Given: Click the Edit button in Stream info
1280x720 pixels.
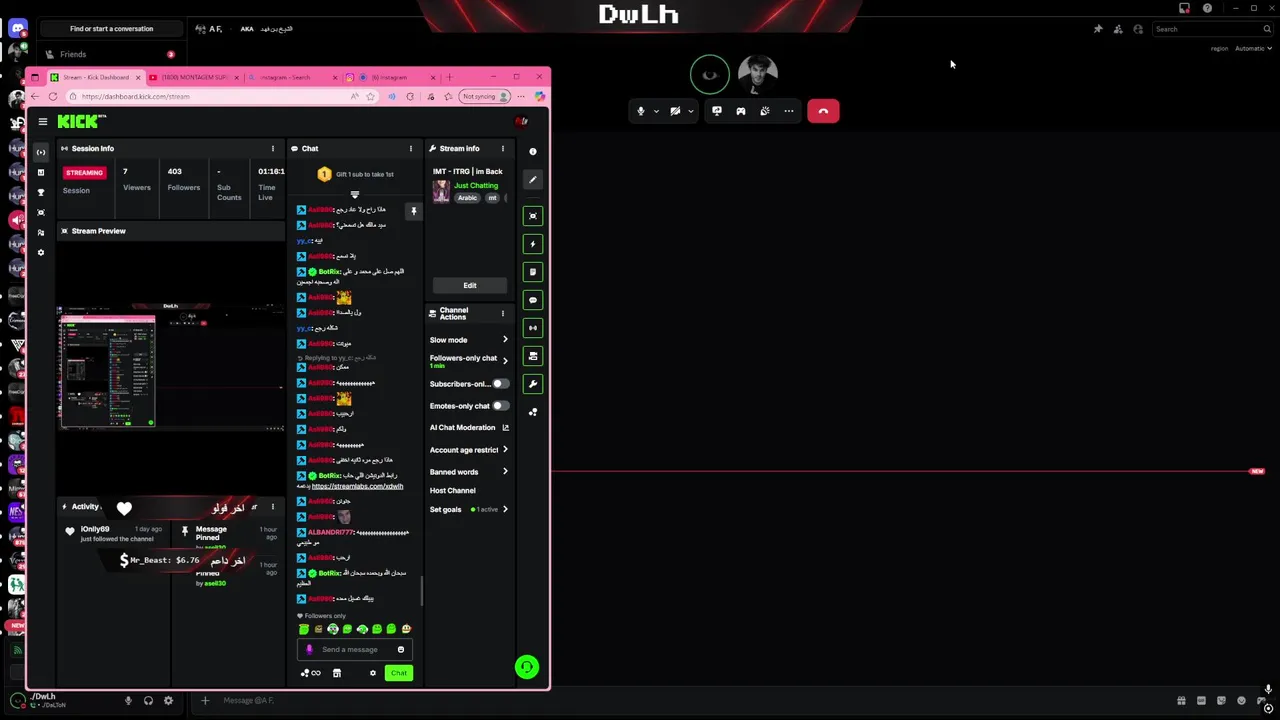Looking at the screenshot, I should click(469, 285).
